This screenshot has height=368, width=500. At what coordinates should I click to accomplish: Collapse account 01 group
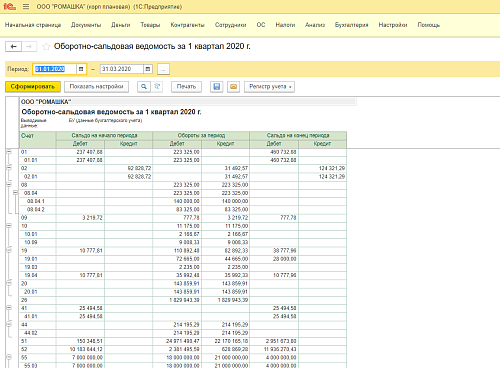9,152
